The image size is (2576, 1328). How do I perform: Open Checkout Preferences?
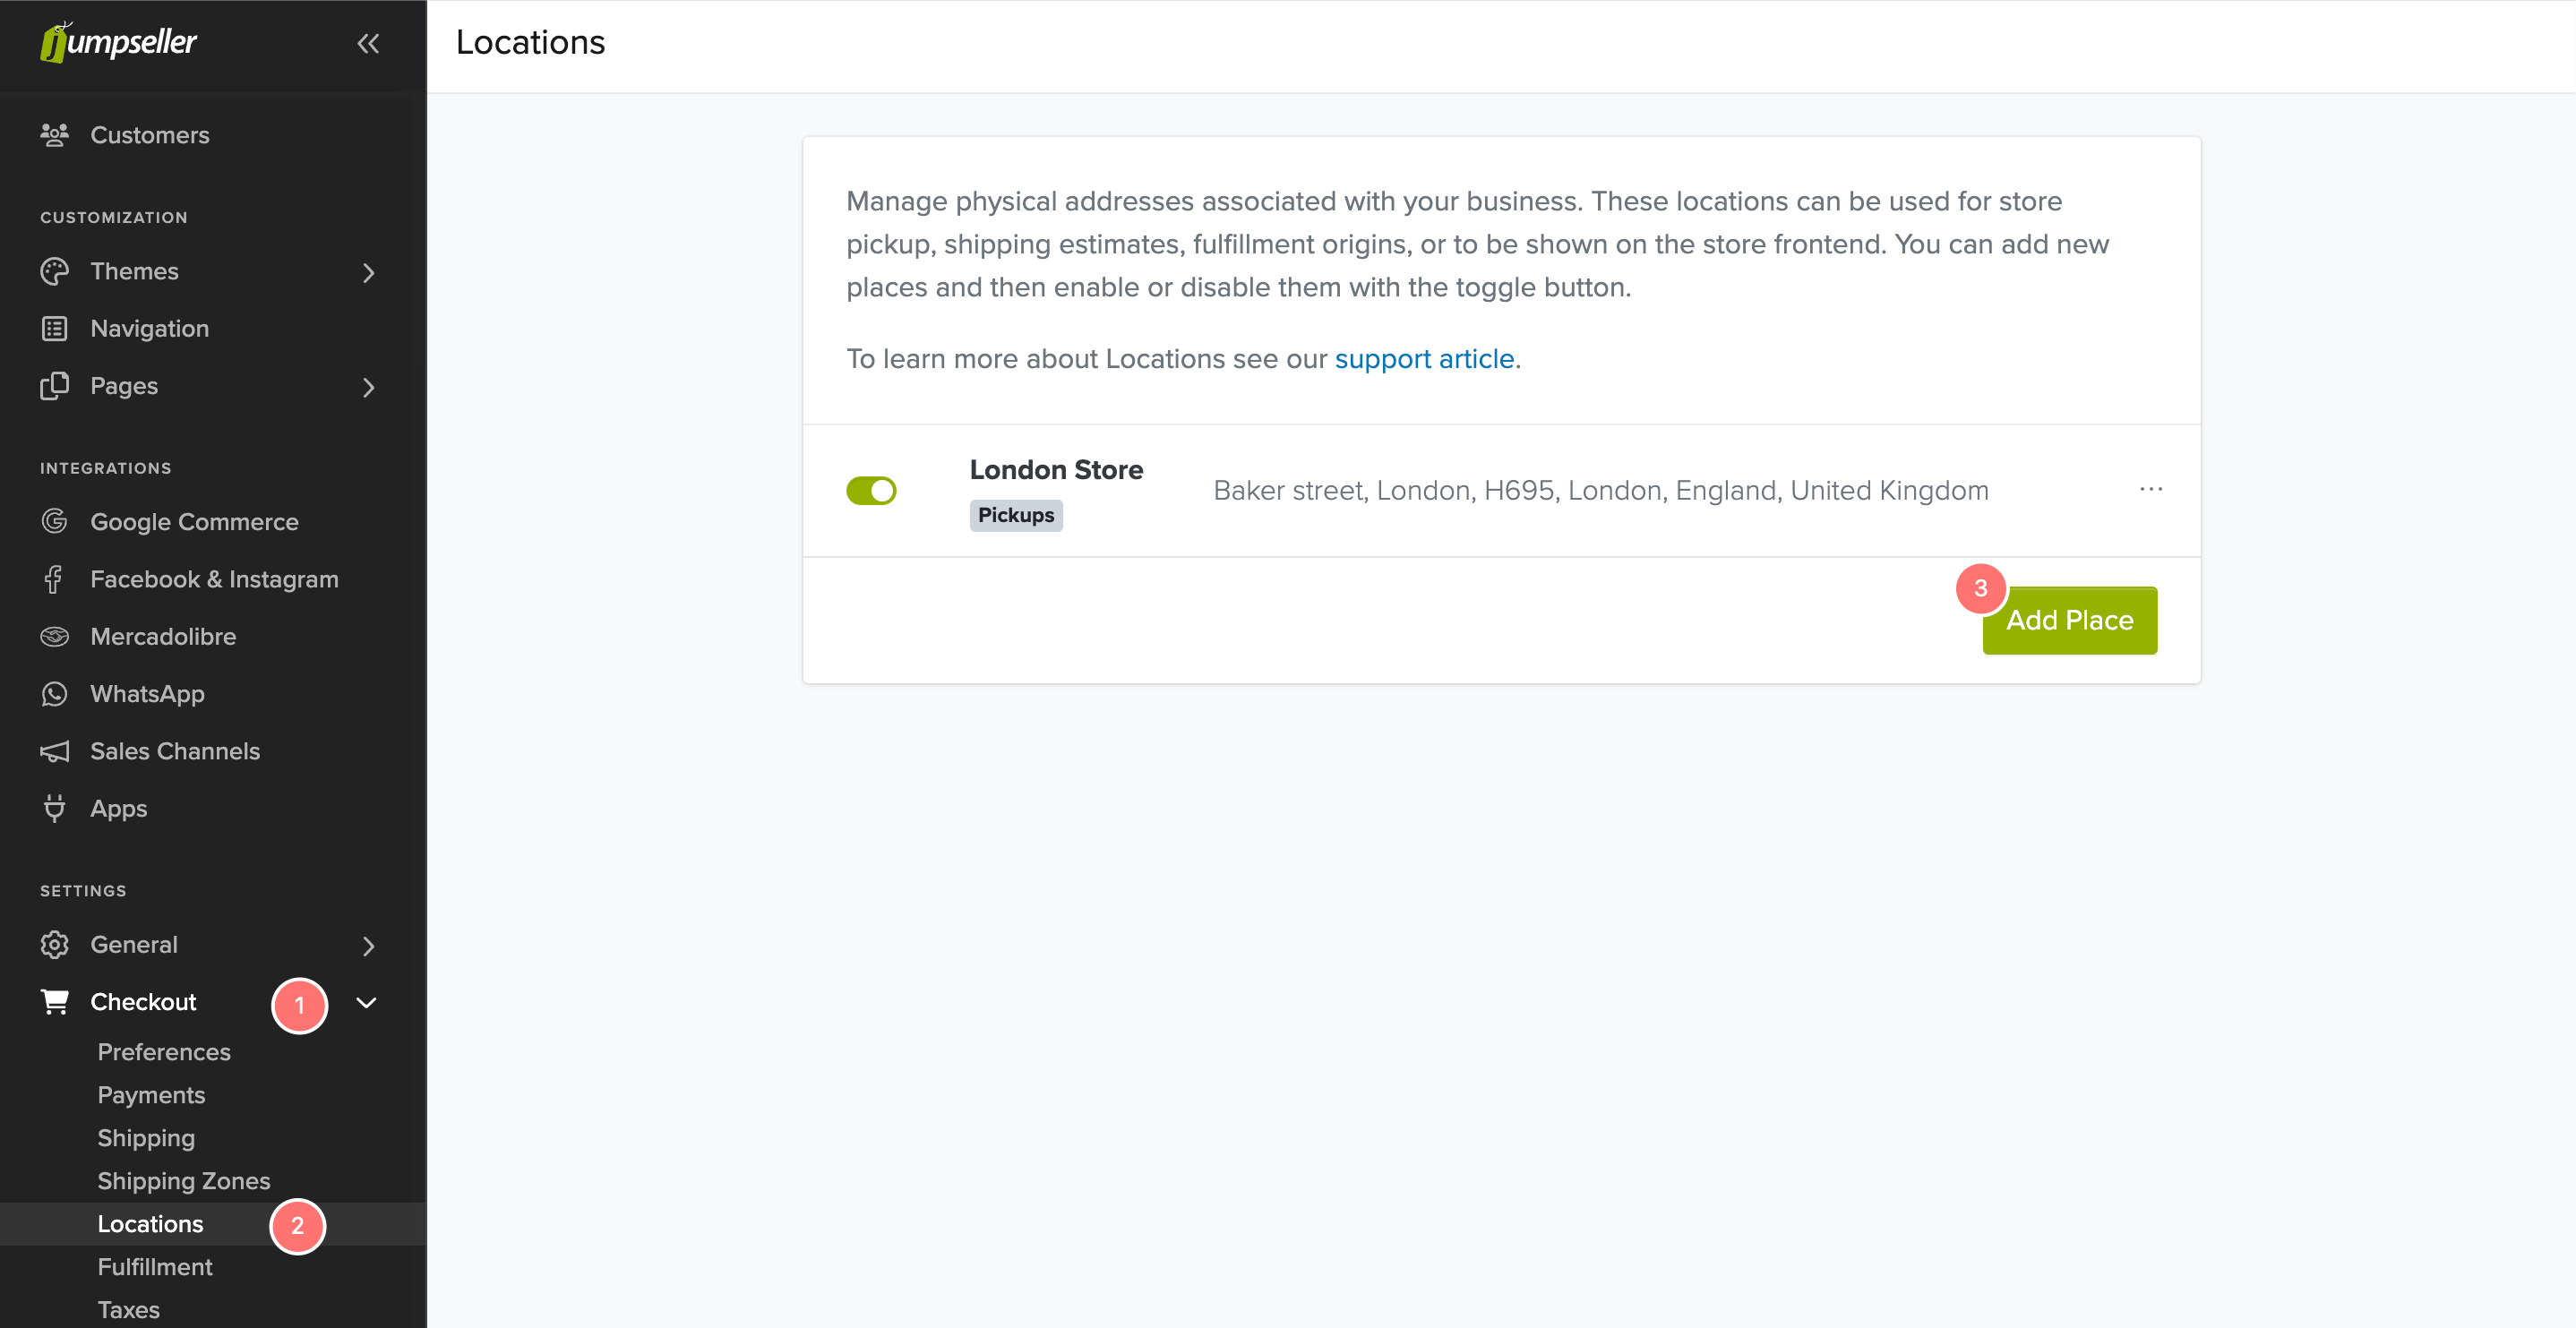[164, 1052]
